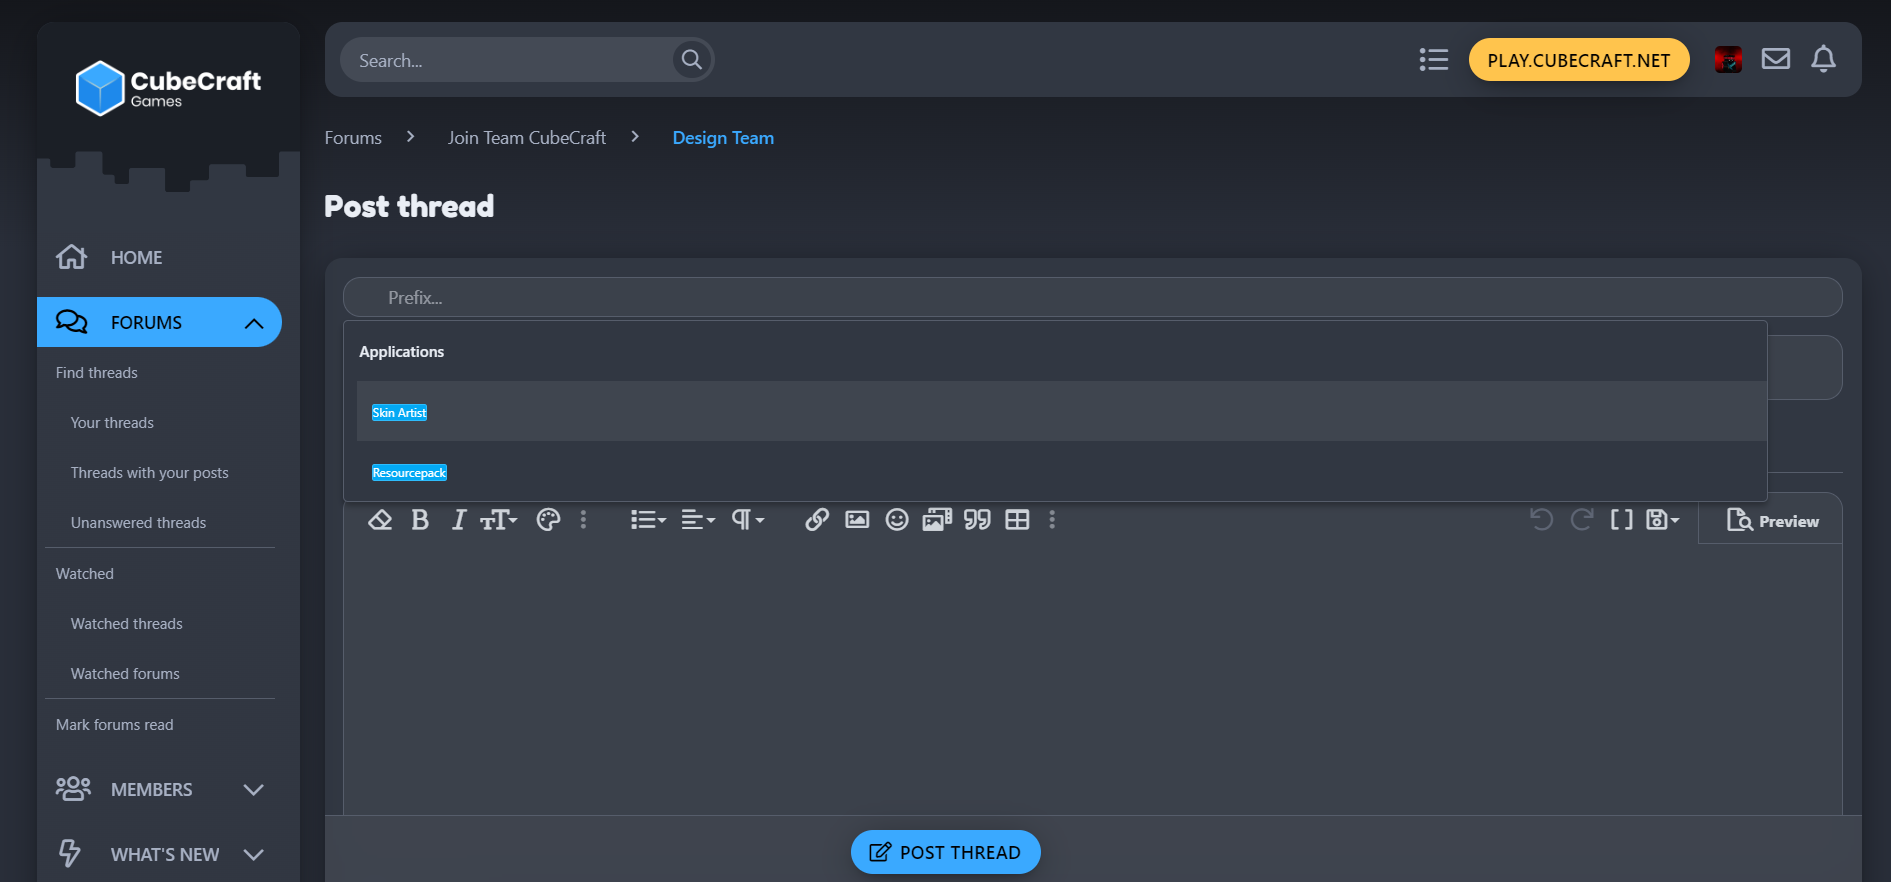The width and height of the screenshot is (1891, 882).
Task: Click the redo arrow icon
Action: (1581, 519)
